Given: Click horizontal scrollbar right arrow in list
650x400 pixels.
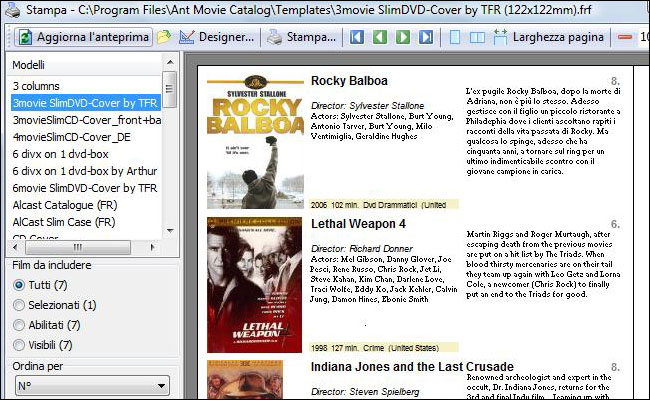Looking at the screenshot, I should pyautogui.click(x=152, y=247).
